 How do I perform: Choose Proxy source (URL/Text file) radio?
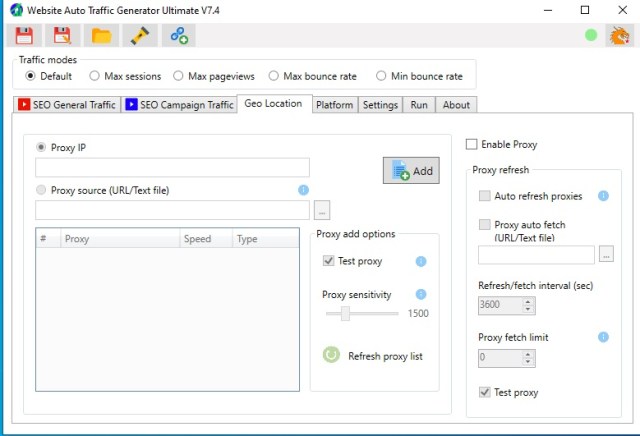[x=41, y=190]
